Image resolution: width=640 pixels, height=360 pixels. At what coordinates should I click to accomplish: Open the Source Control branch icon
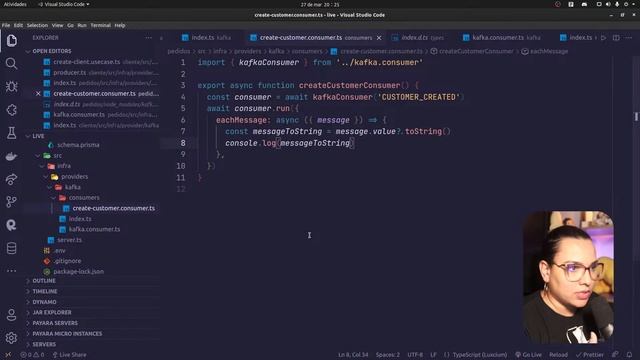pos(11,202)
